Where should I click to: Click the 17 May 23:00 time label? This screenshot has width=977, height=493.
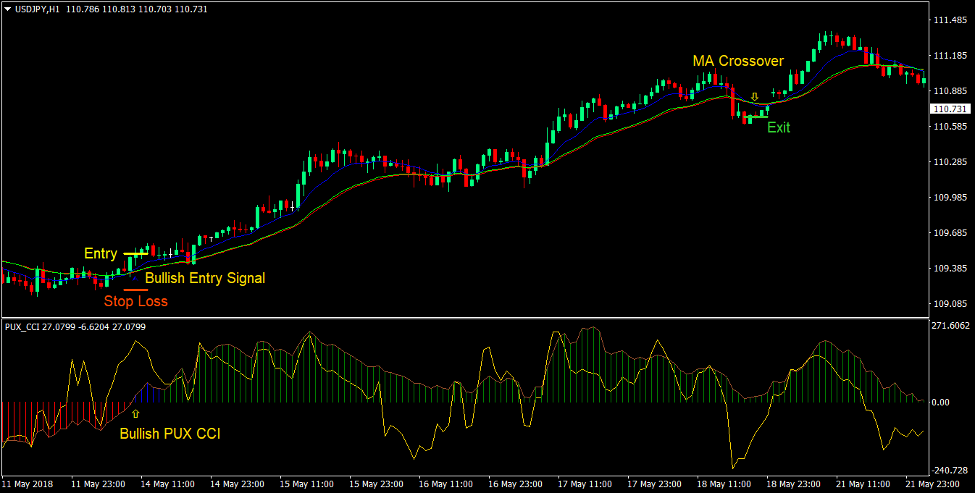point(654,484)
